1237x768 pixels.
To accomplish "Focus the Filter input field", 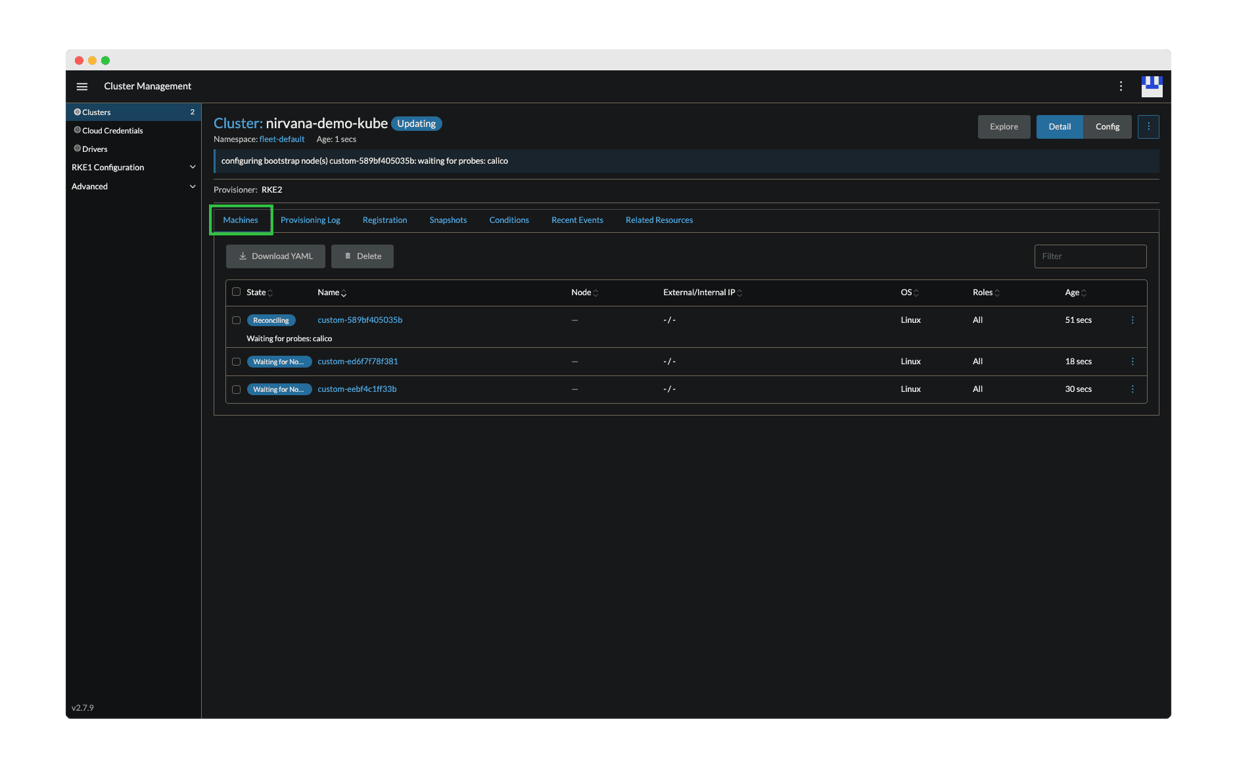I will coord(1090,257).
